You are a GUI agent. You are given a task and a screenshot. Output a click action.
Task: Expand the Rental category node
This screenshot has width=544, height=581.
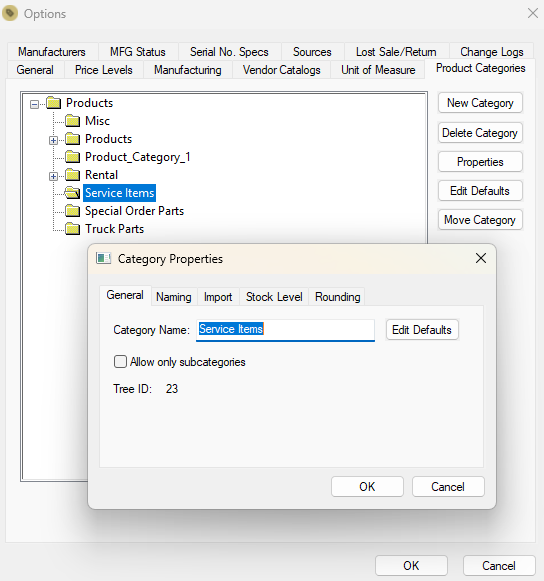coord(53,176)
